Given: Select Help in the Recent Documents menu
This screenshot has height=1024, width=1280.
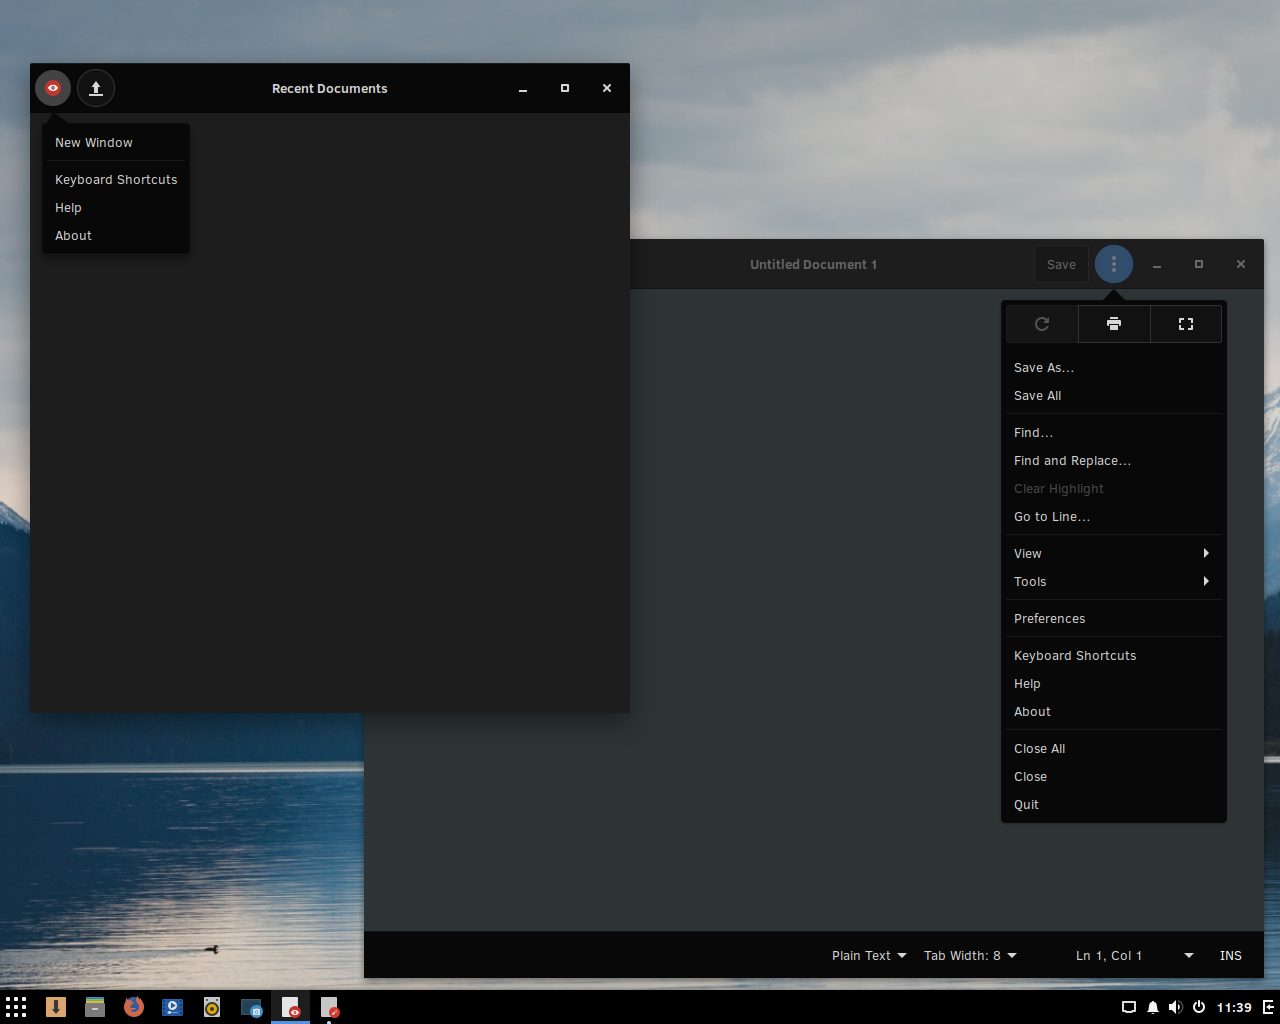Looking at the screenshot, I should [116, 208].
